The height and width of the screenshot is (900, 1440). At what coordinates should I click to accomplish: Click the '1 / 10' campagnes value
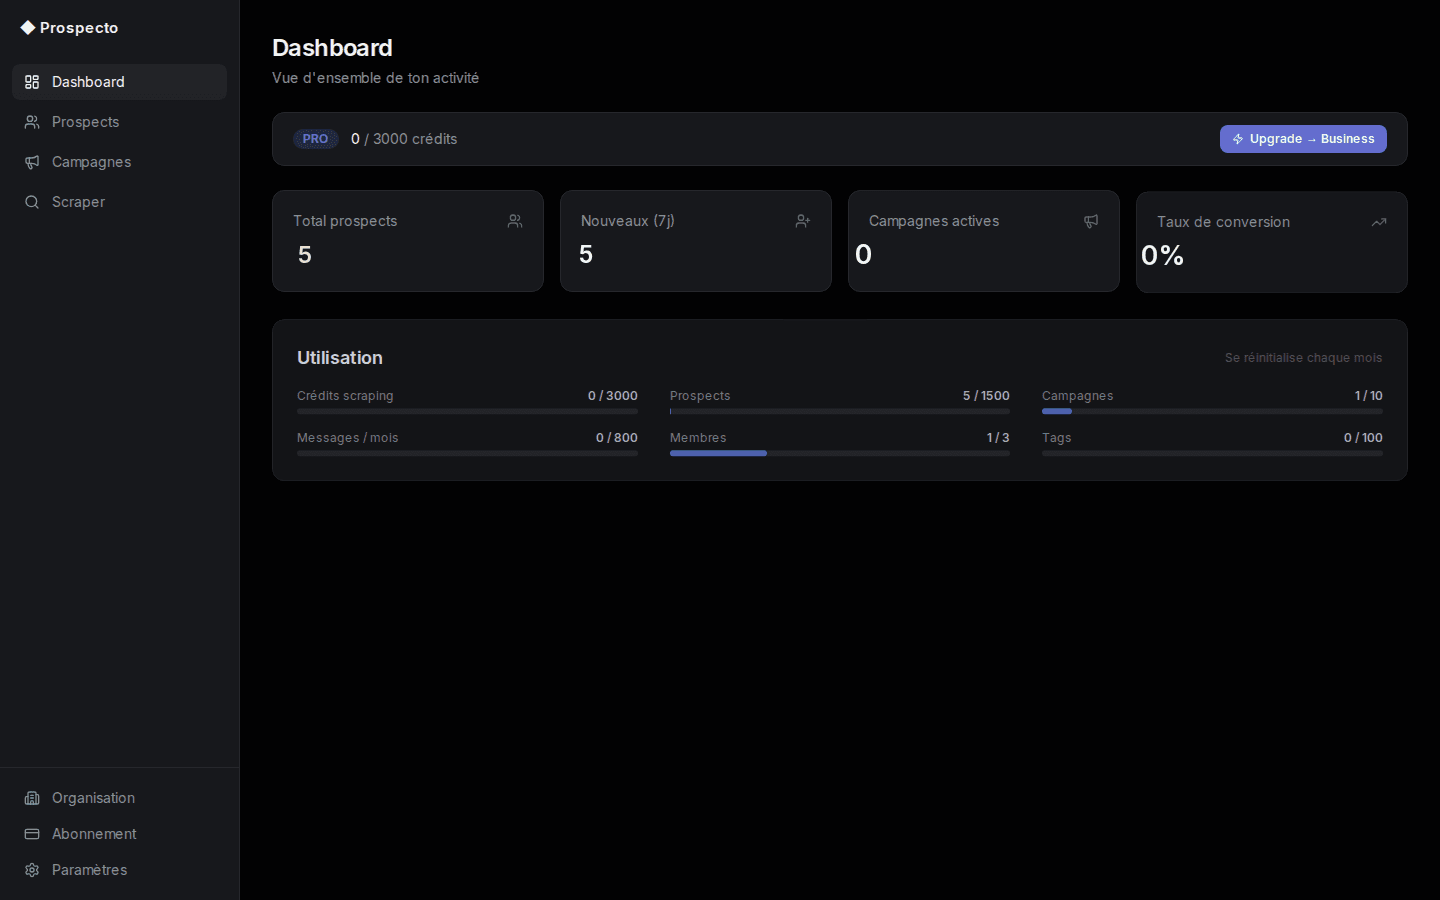click(1369, 396)
